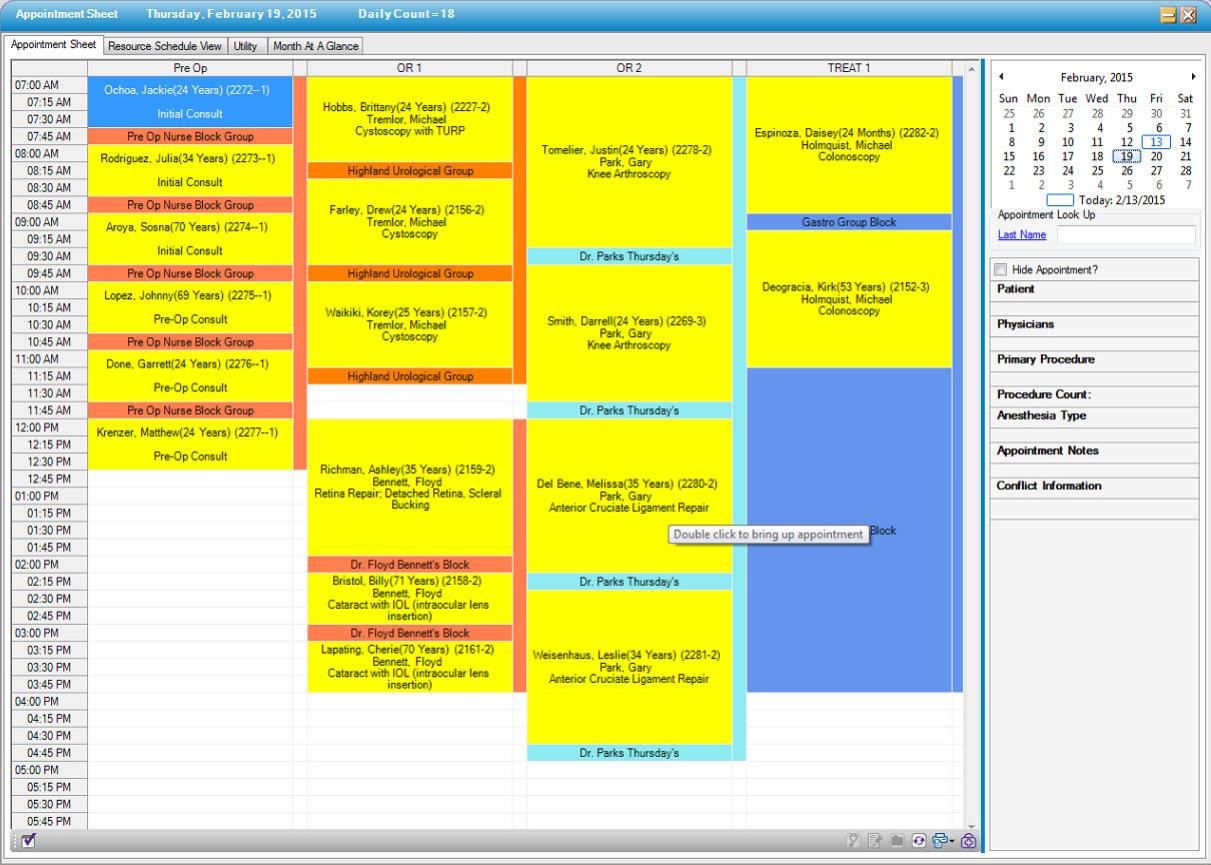Click the greyed-out folder icon in bottom toolbar
The height and width of the screenshot is (865, 1211).
899,841
